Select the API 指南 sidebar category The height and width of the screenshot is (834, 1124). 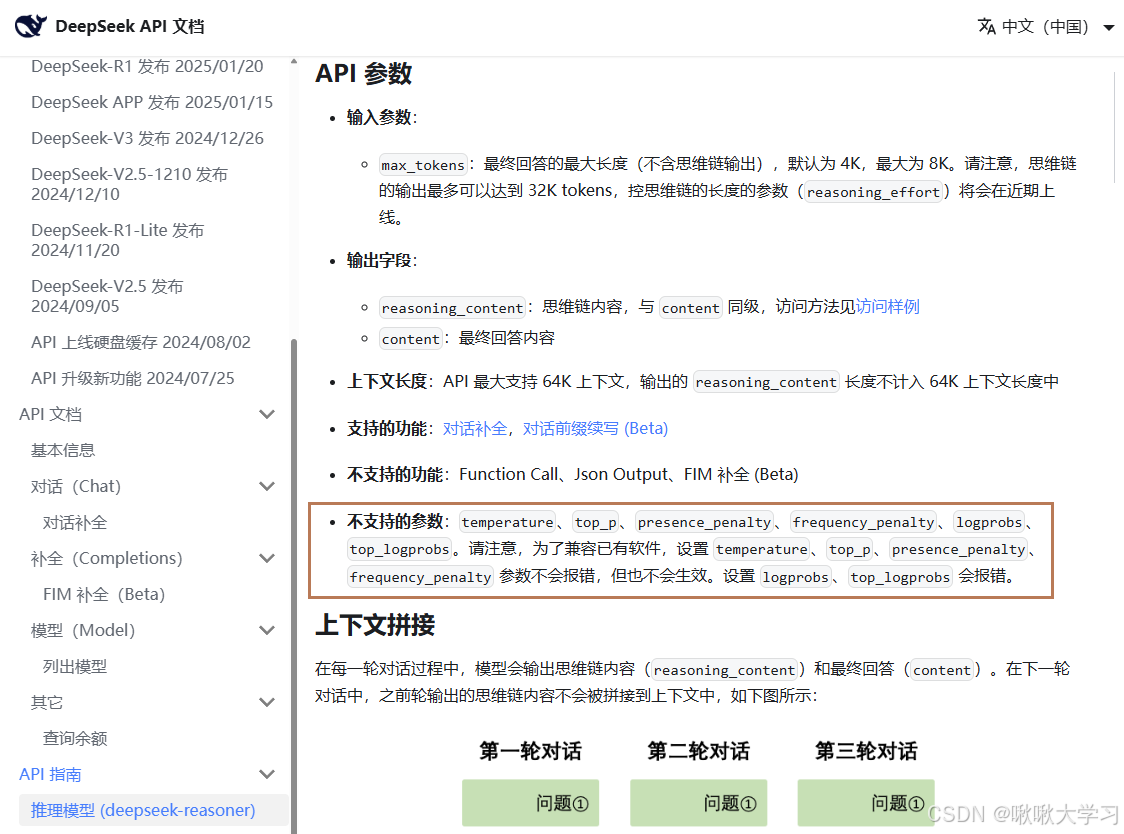point(50,774)
